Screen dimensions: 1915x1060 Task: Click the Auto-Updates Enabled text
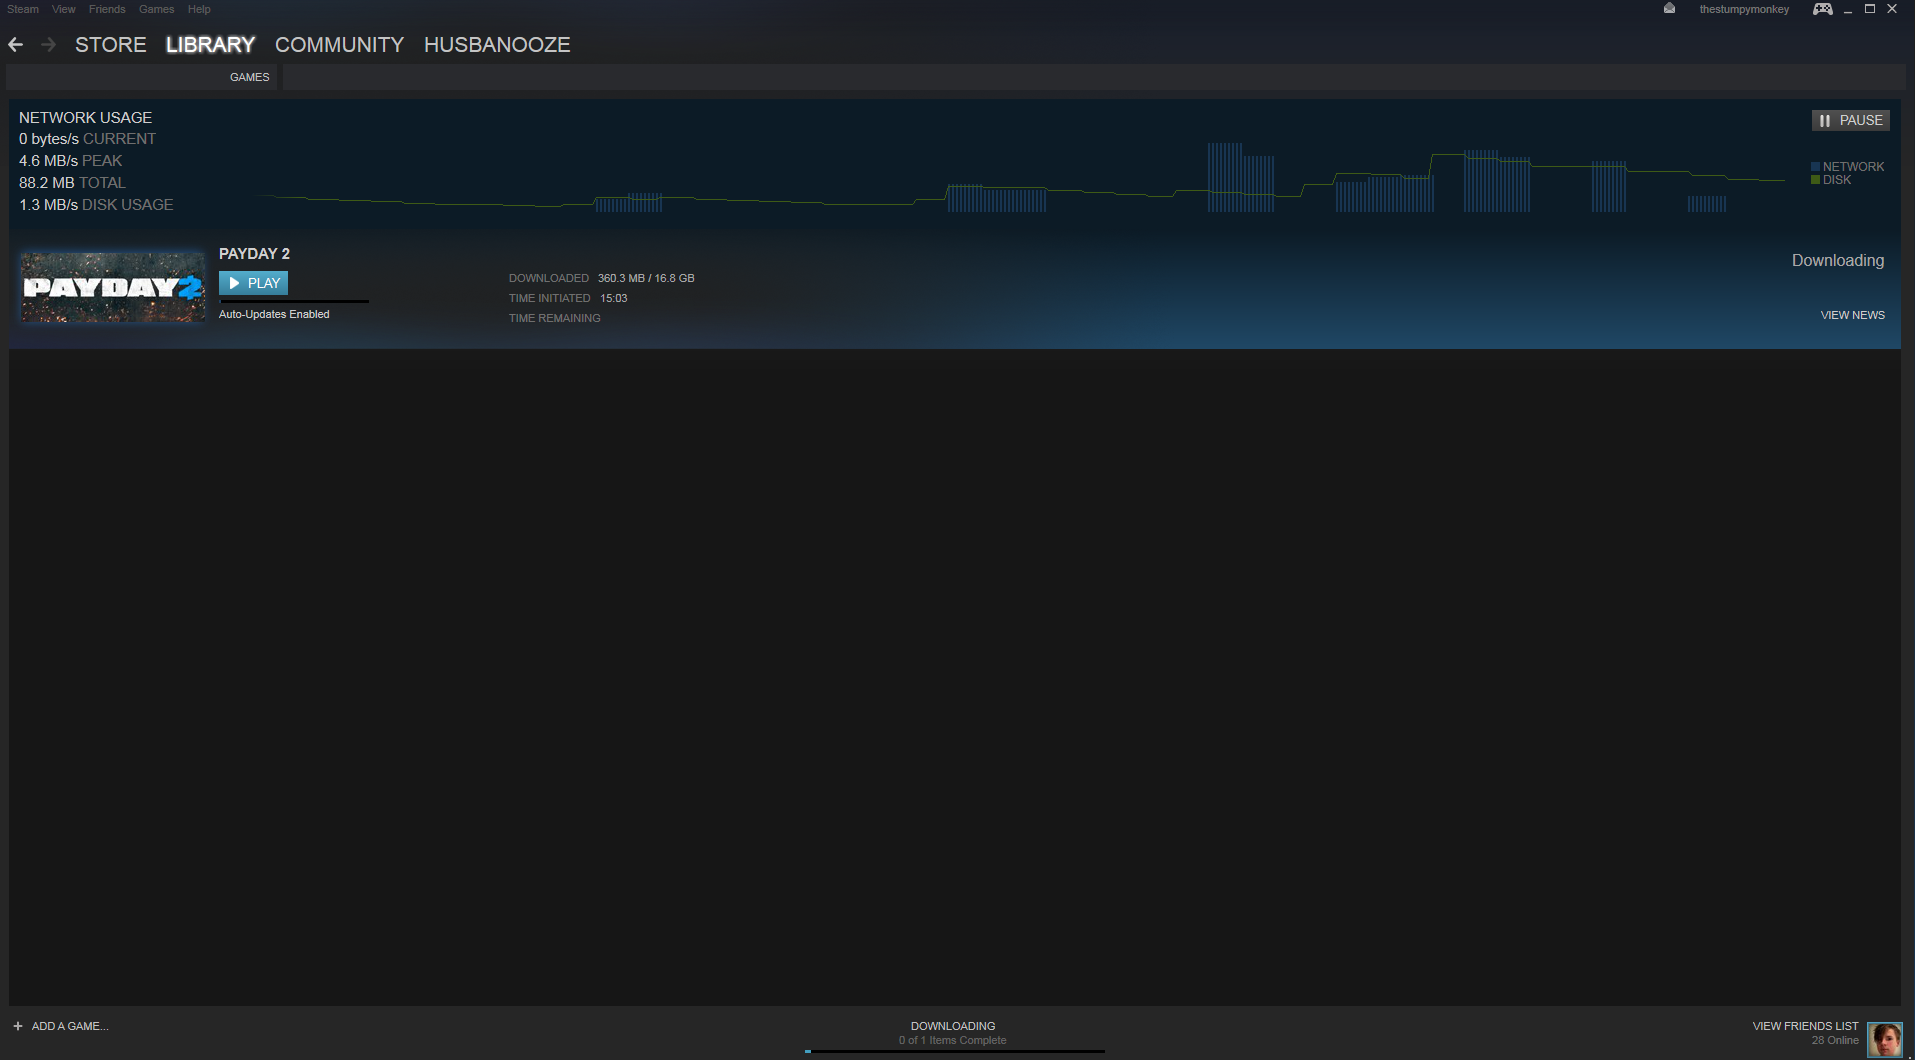click(274, 314)
